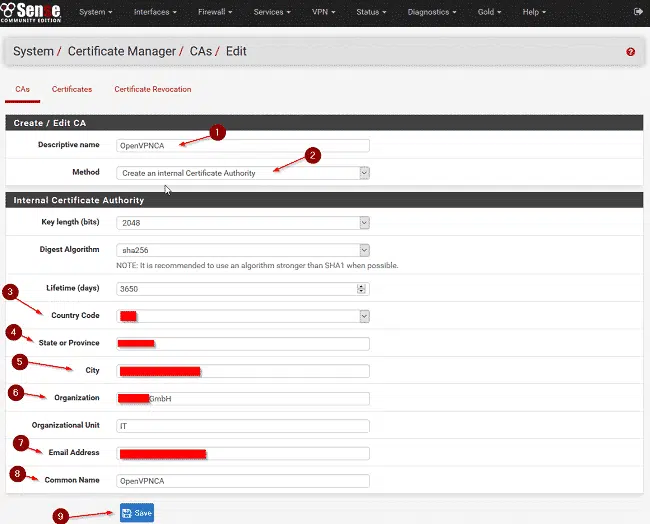The width and height of the screenshot is (650, 524).
Task: Open the VPN menu
Action: pyautogui.click(x=323, y=12)
